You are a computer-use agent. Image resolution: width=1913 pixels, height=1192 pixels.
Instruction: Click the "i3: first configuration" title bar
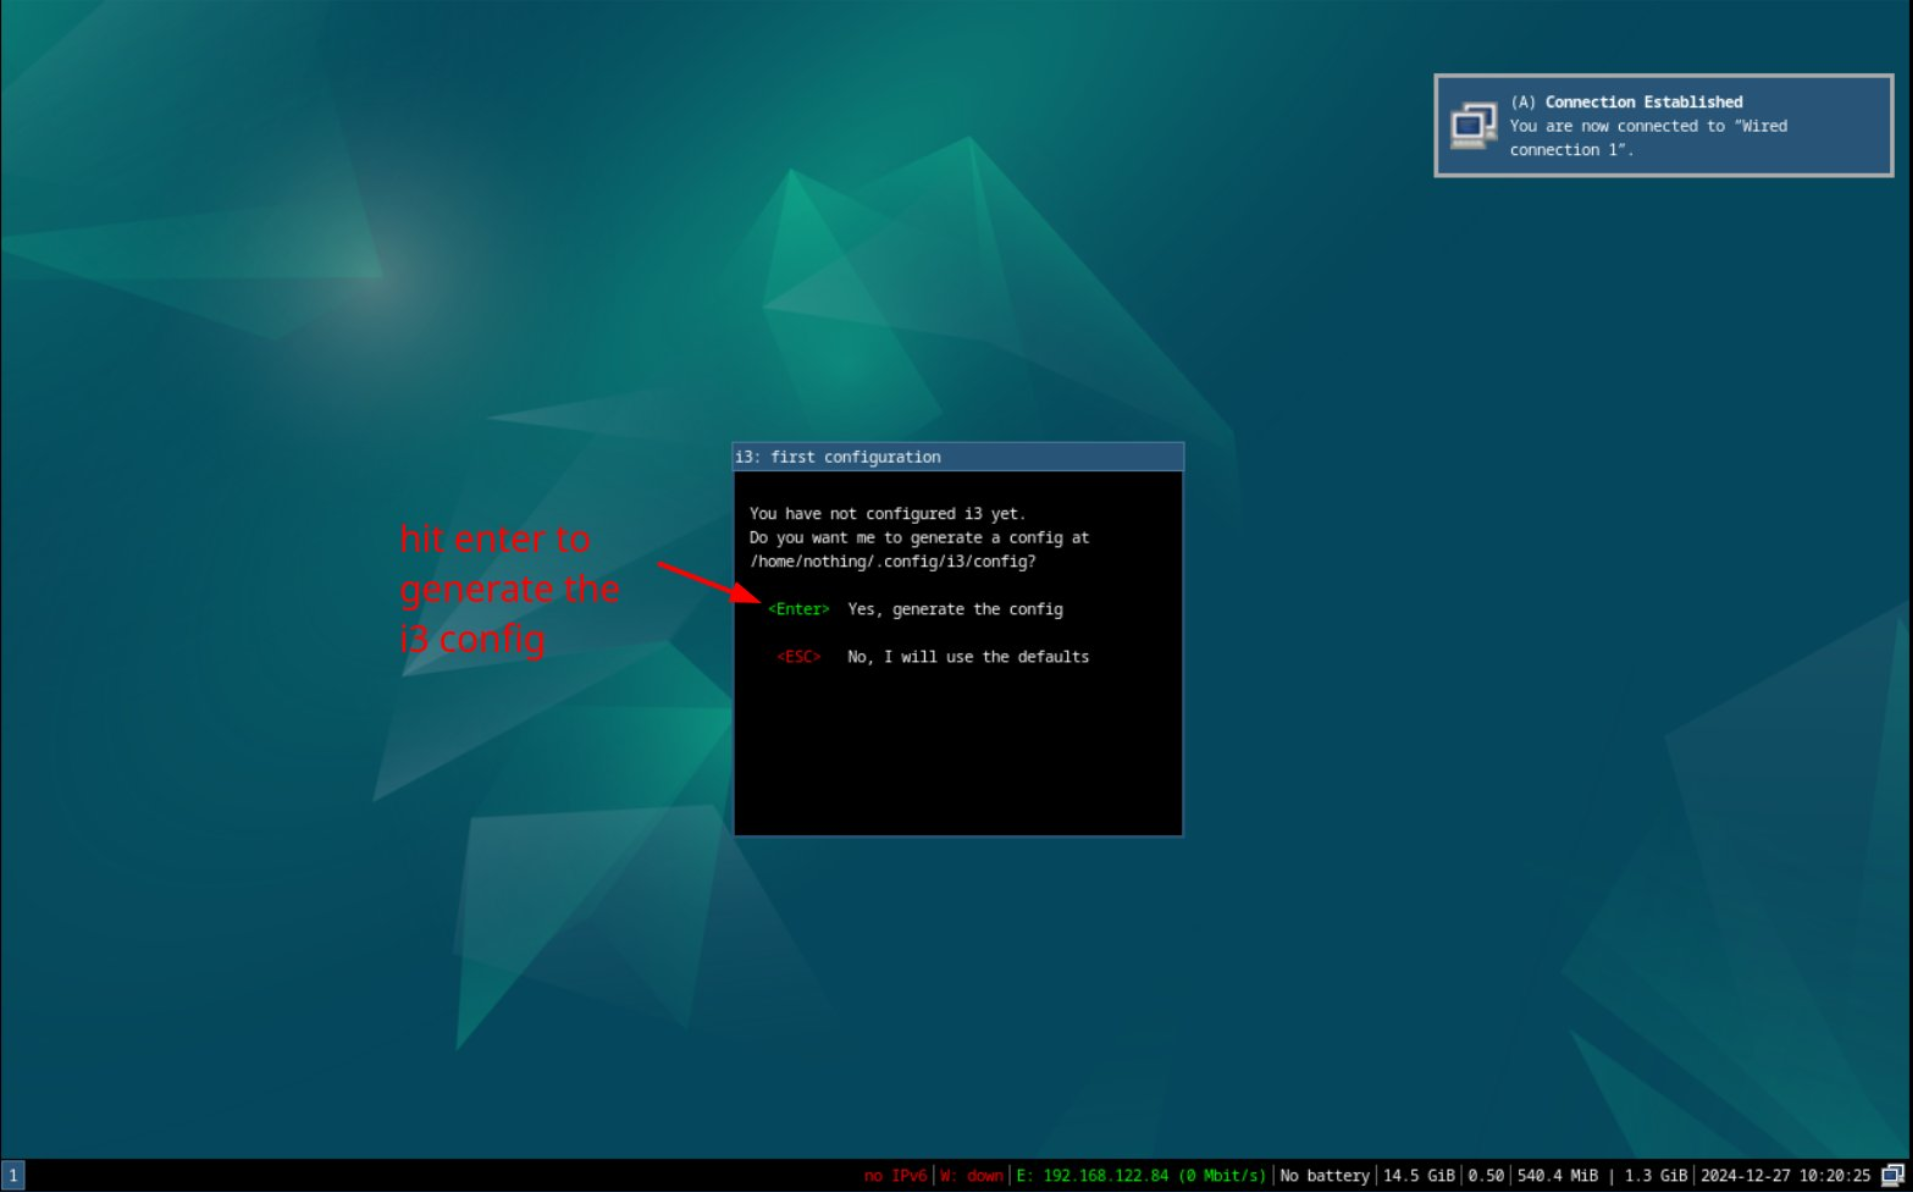point(958,457)
